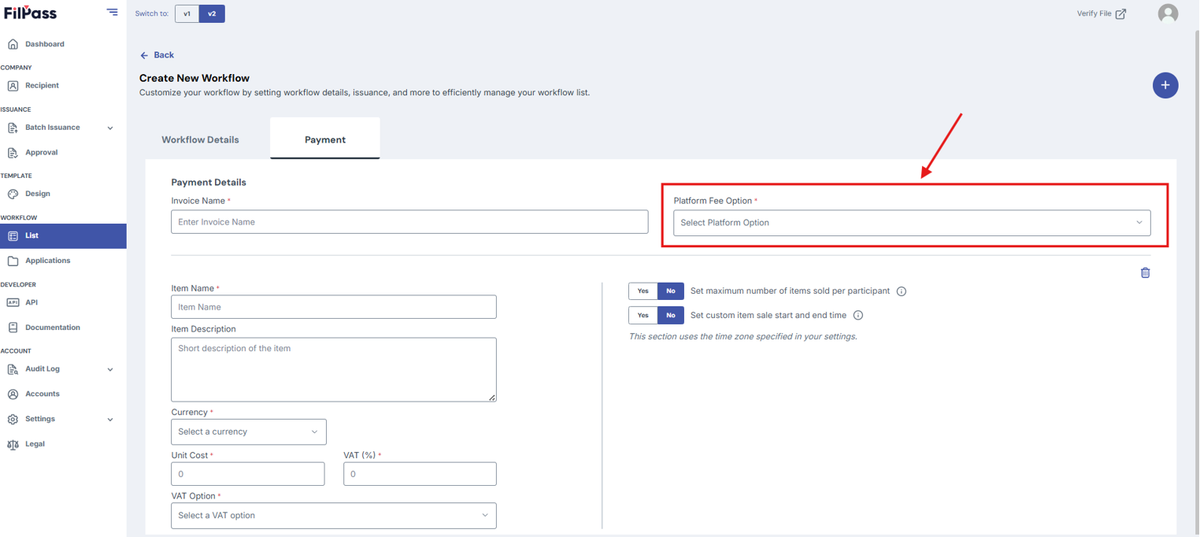Click the FilPass logo

click(30, 13)
